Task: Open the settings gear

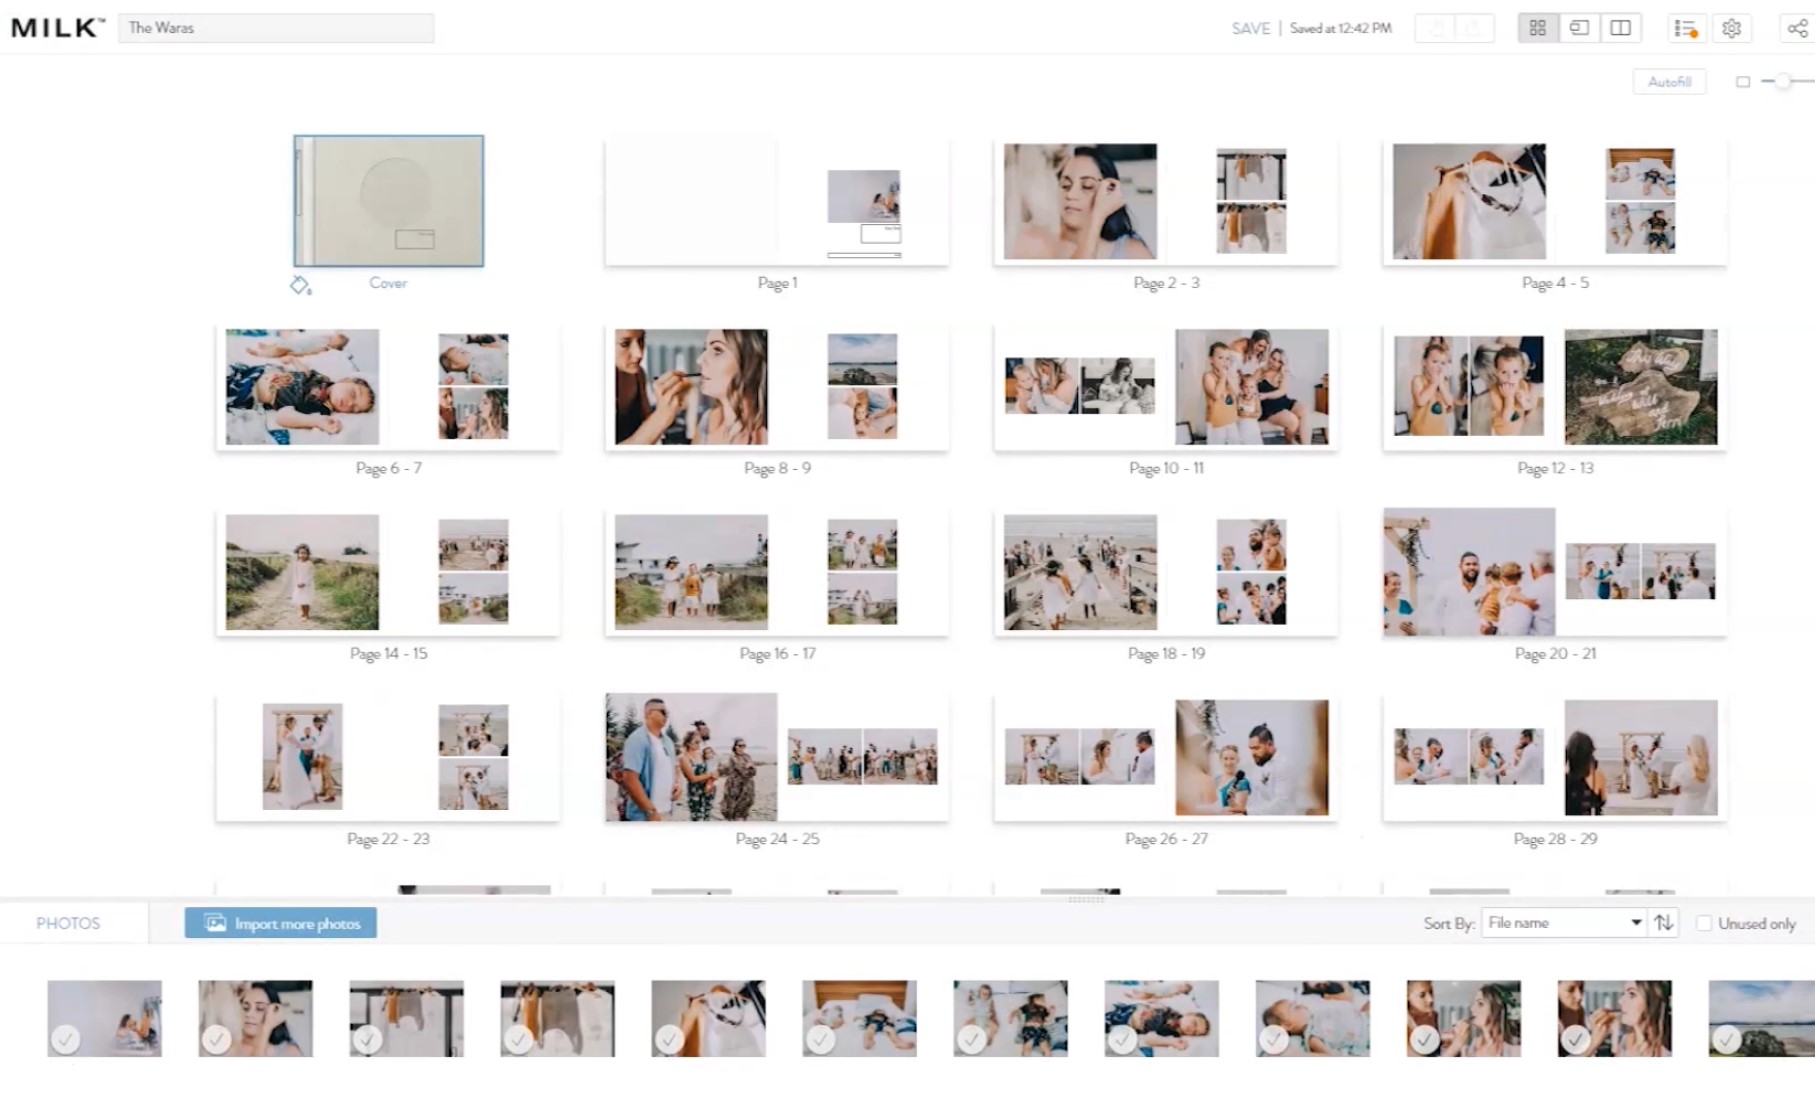Action: click(1732, 28)
